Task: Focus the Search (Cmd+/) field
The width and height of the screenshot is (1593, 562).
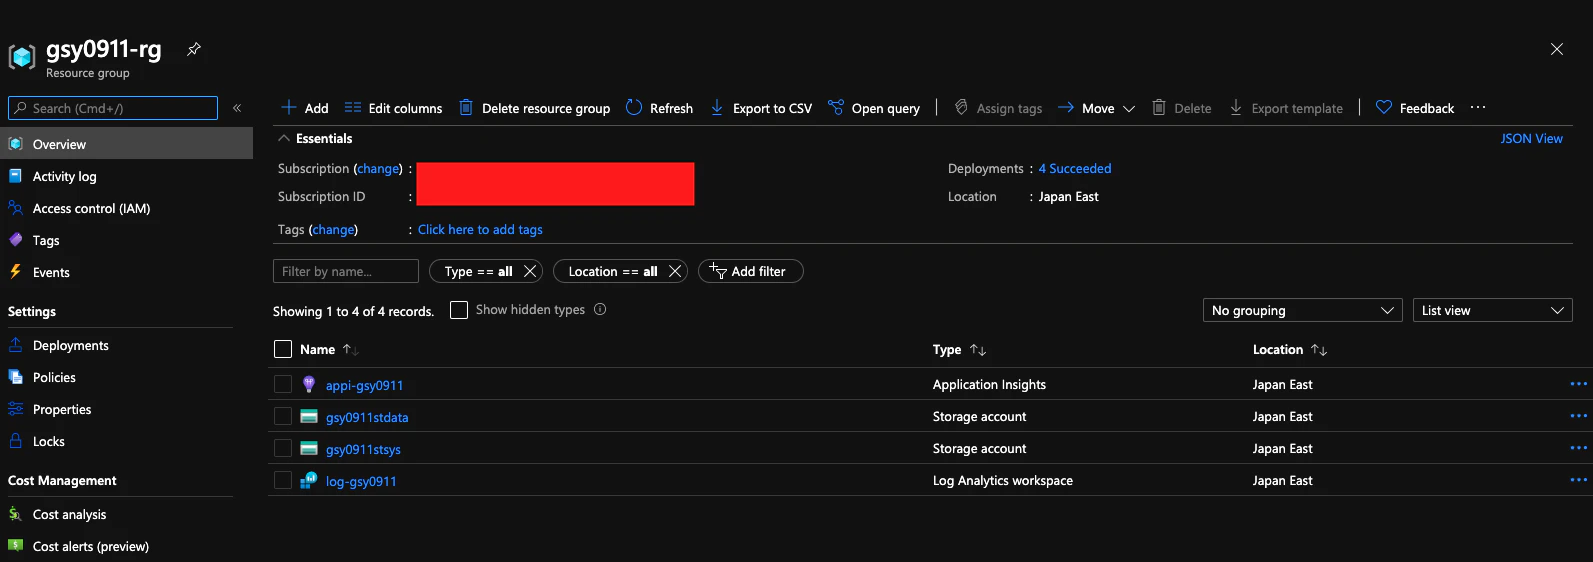Action: [113, 108]
